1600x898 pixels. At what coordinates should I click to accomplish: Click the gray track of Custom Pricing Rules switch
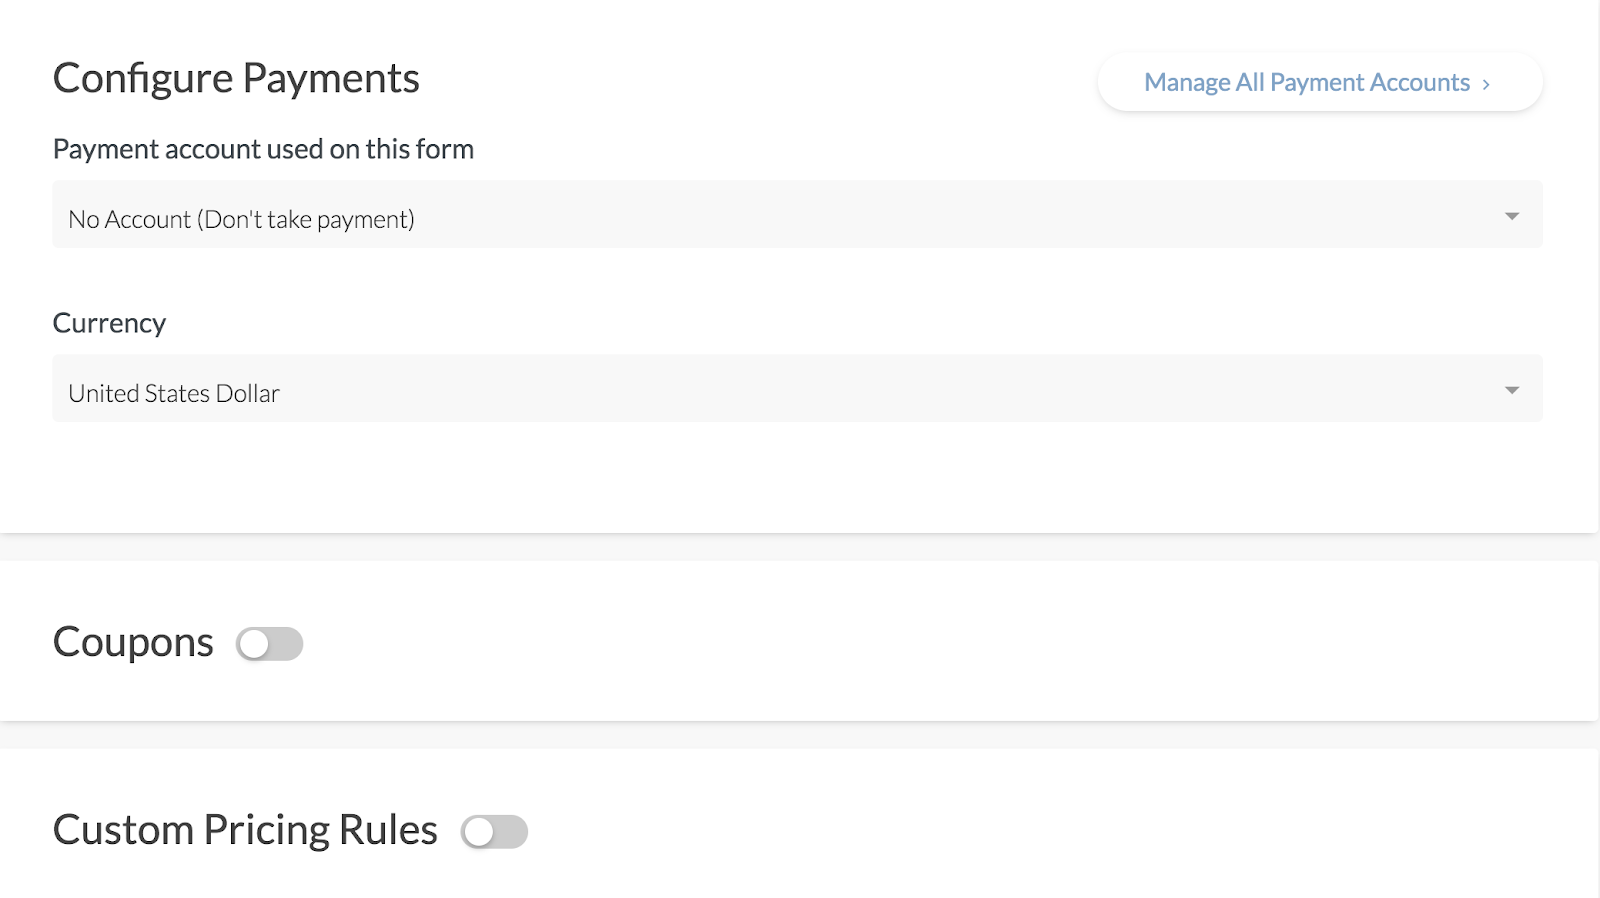pyautogui.click(x=511, y=832)
